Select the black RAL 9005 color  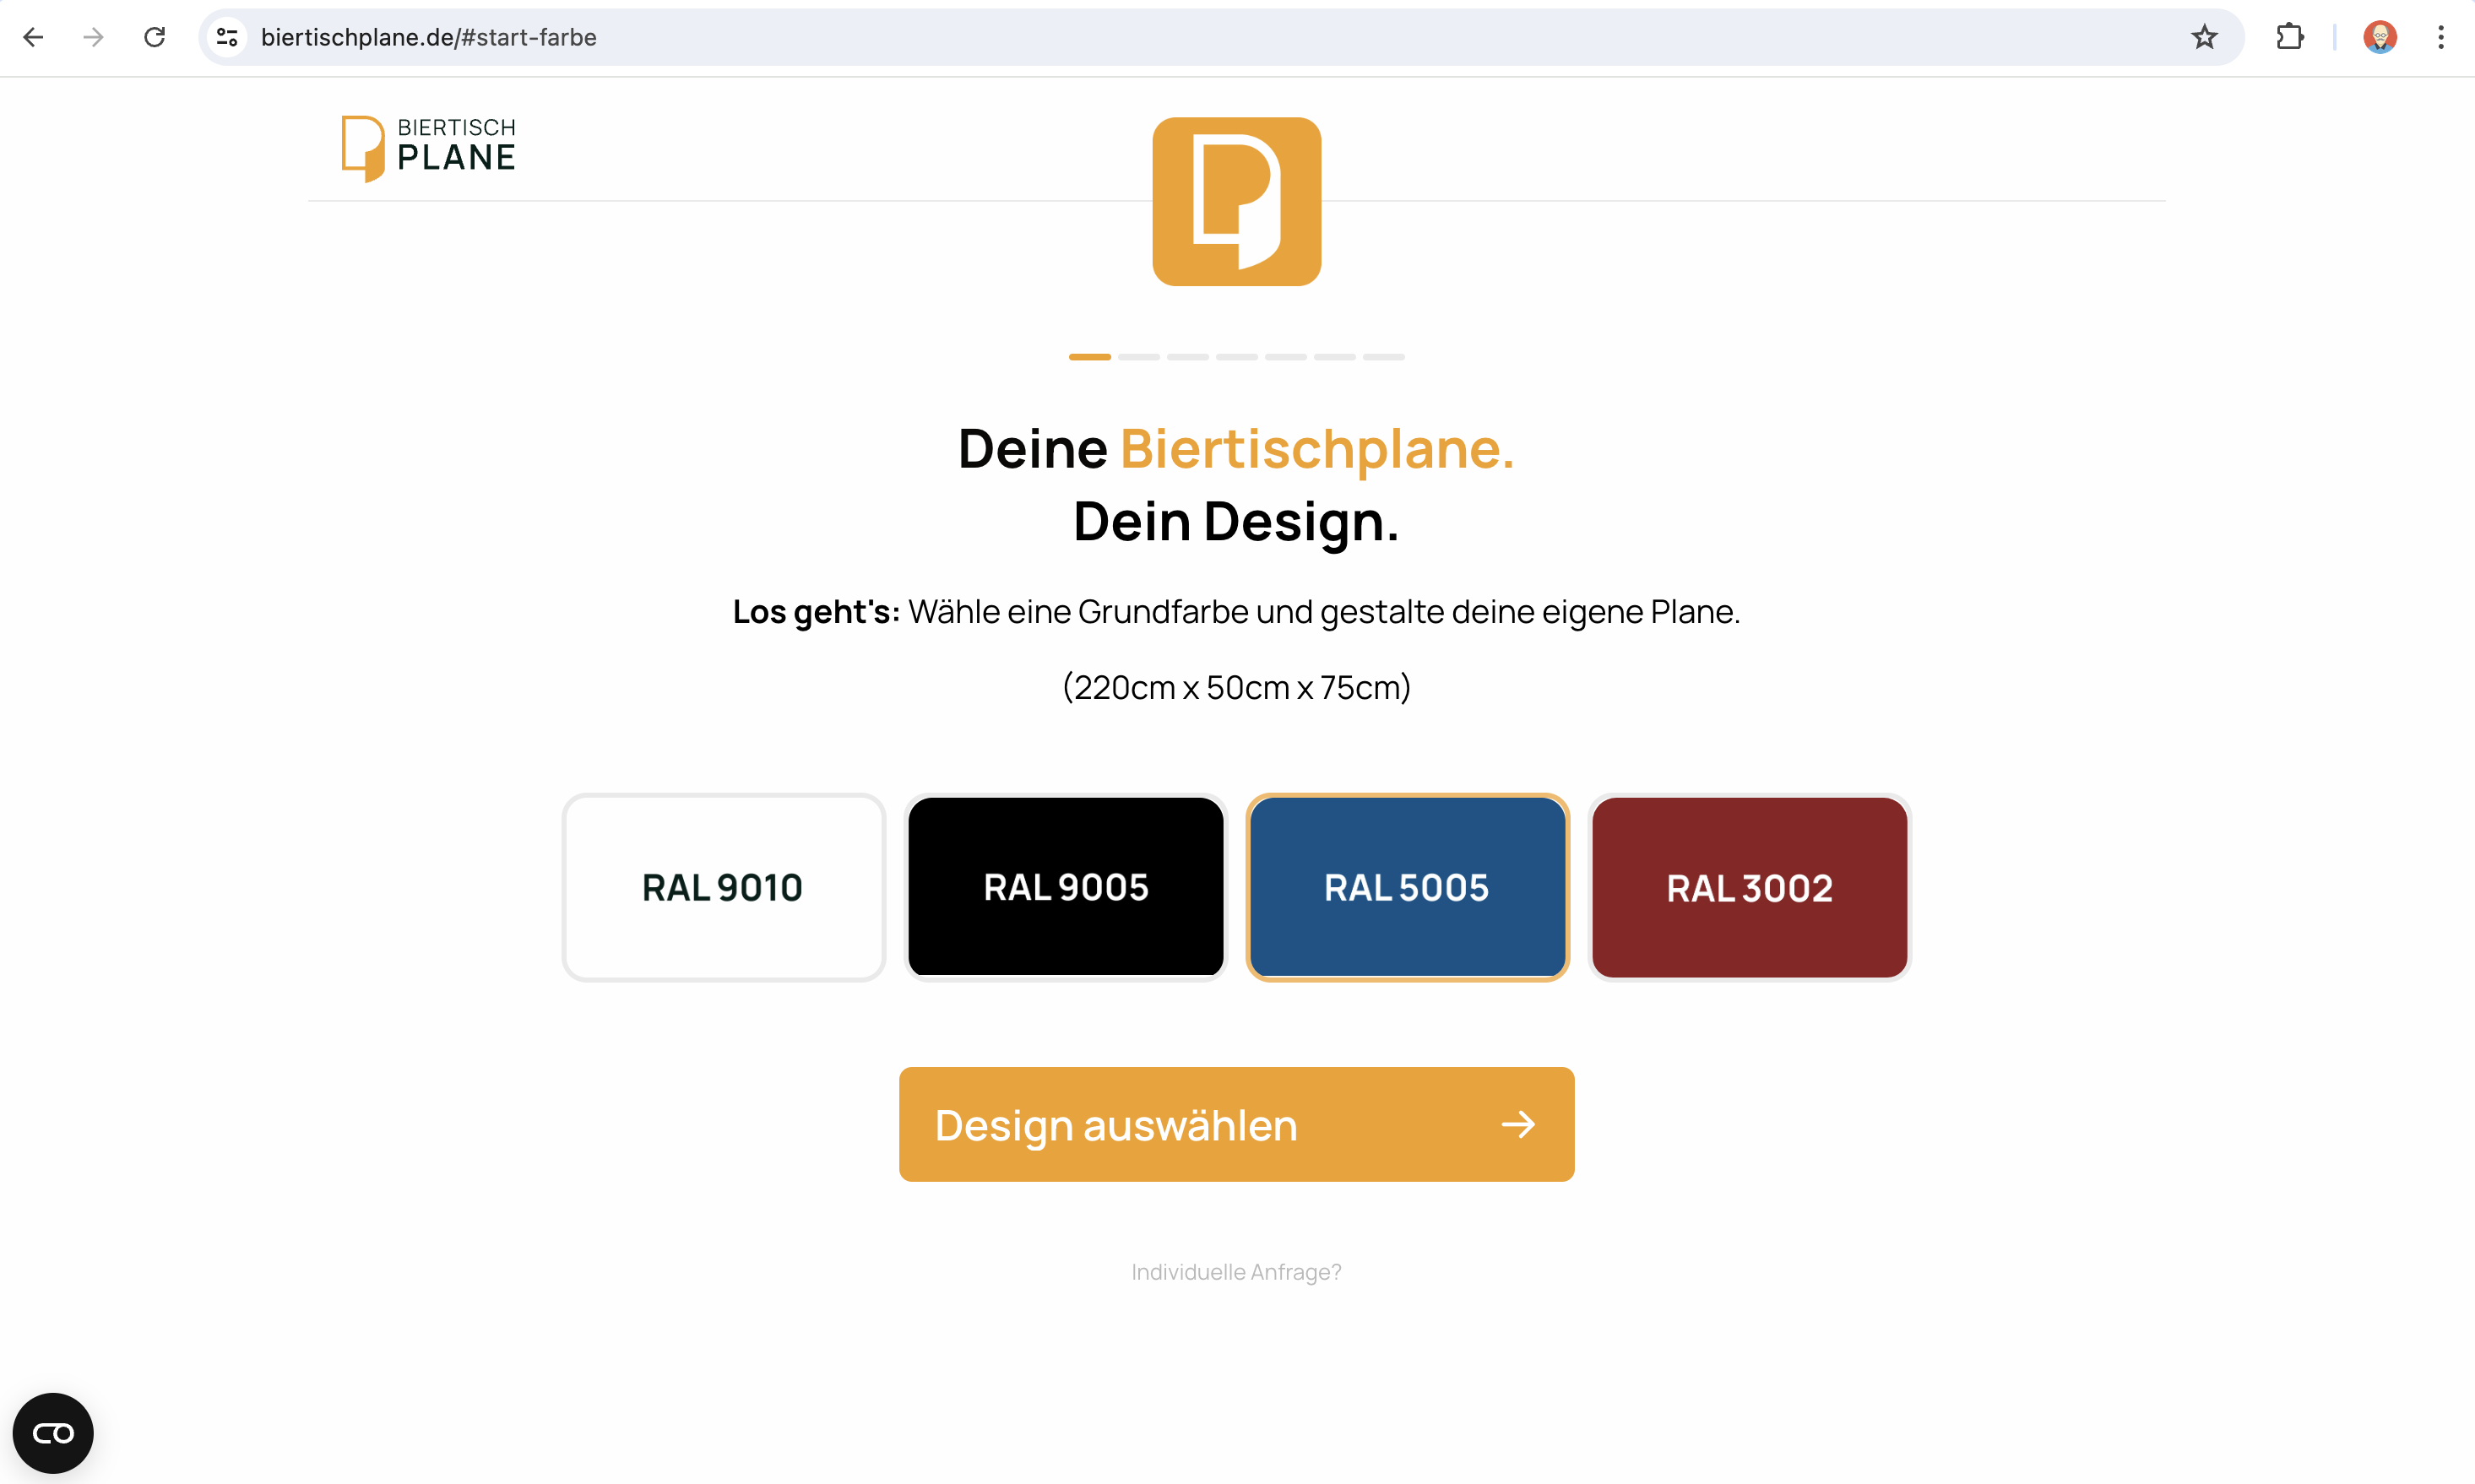click(x=1065, y=887)
